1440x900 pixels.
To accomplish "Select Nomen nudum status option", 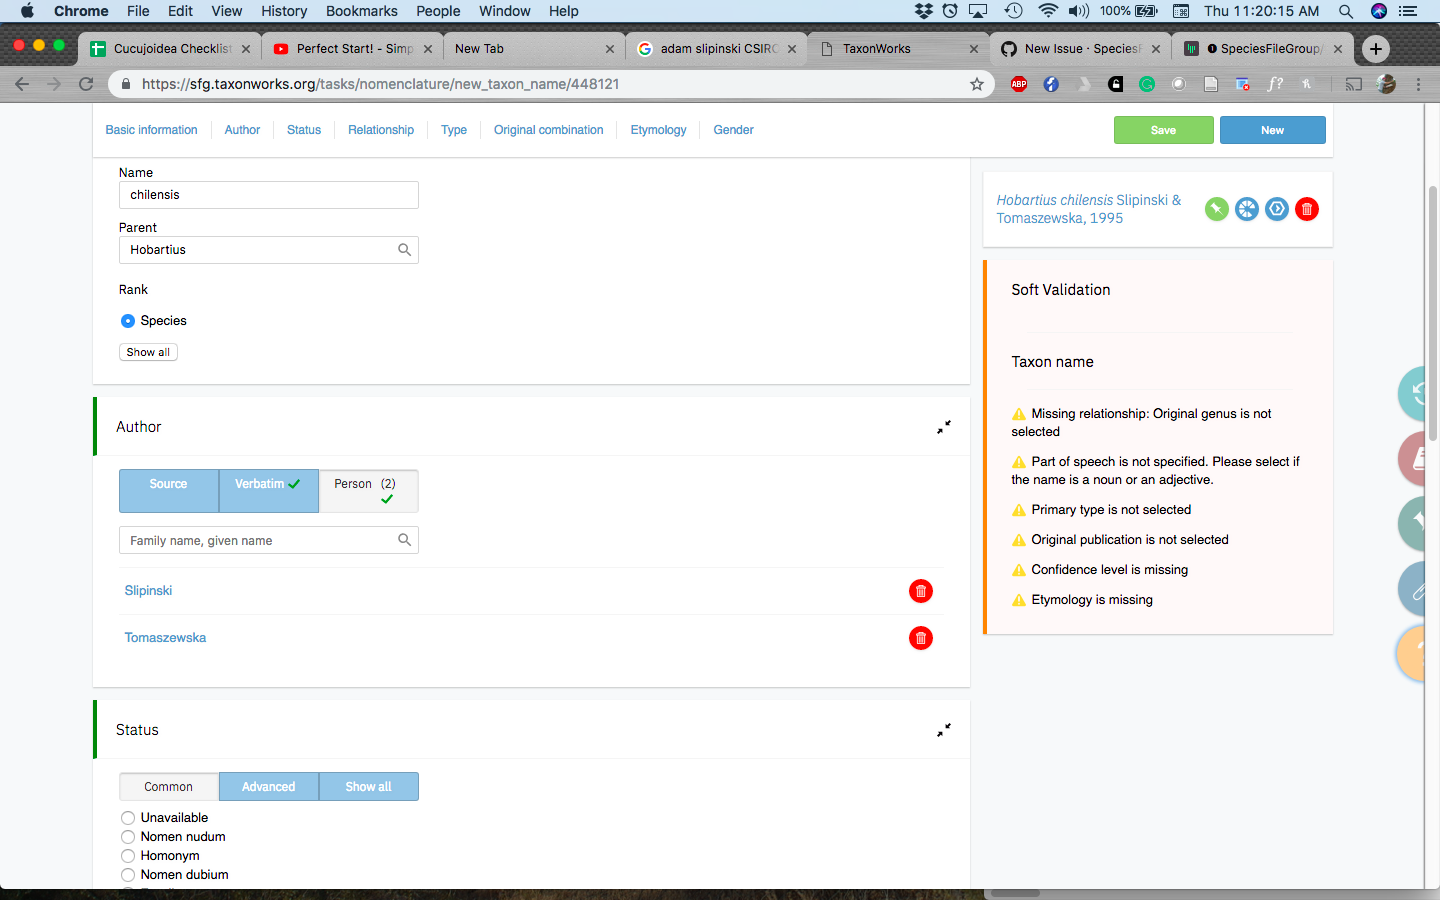I will click(128, 837).
